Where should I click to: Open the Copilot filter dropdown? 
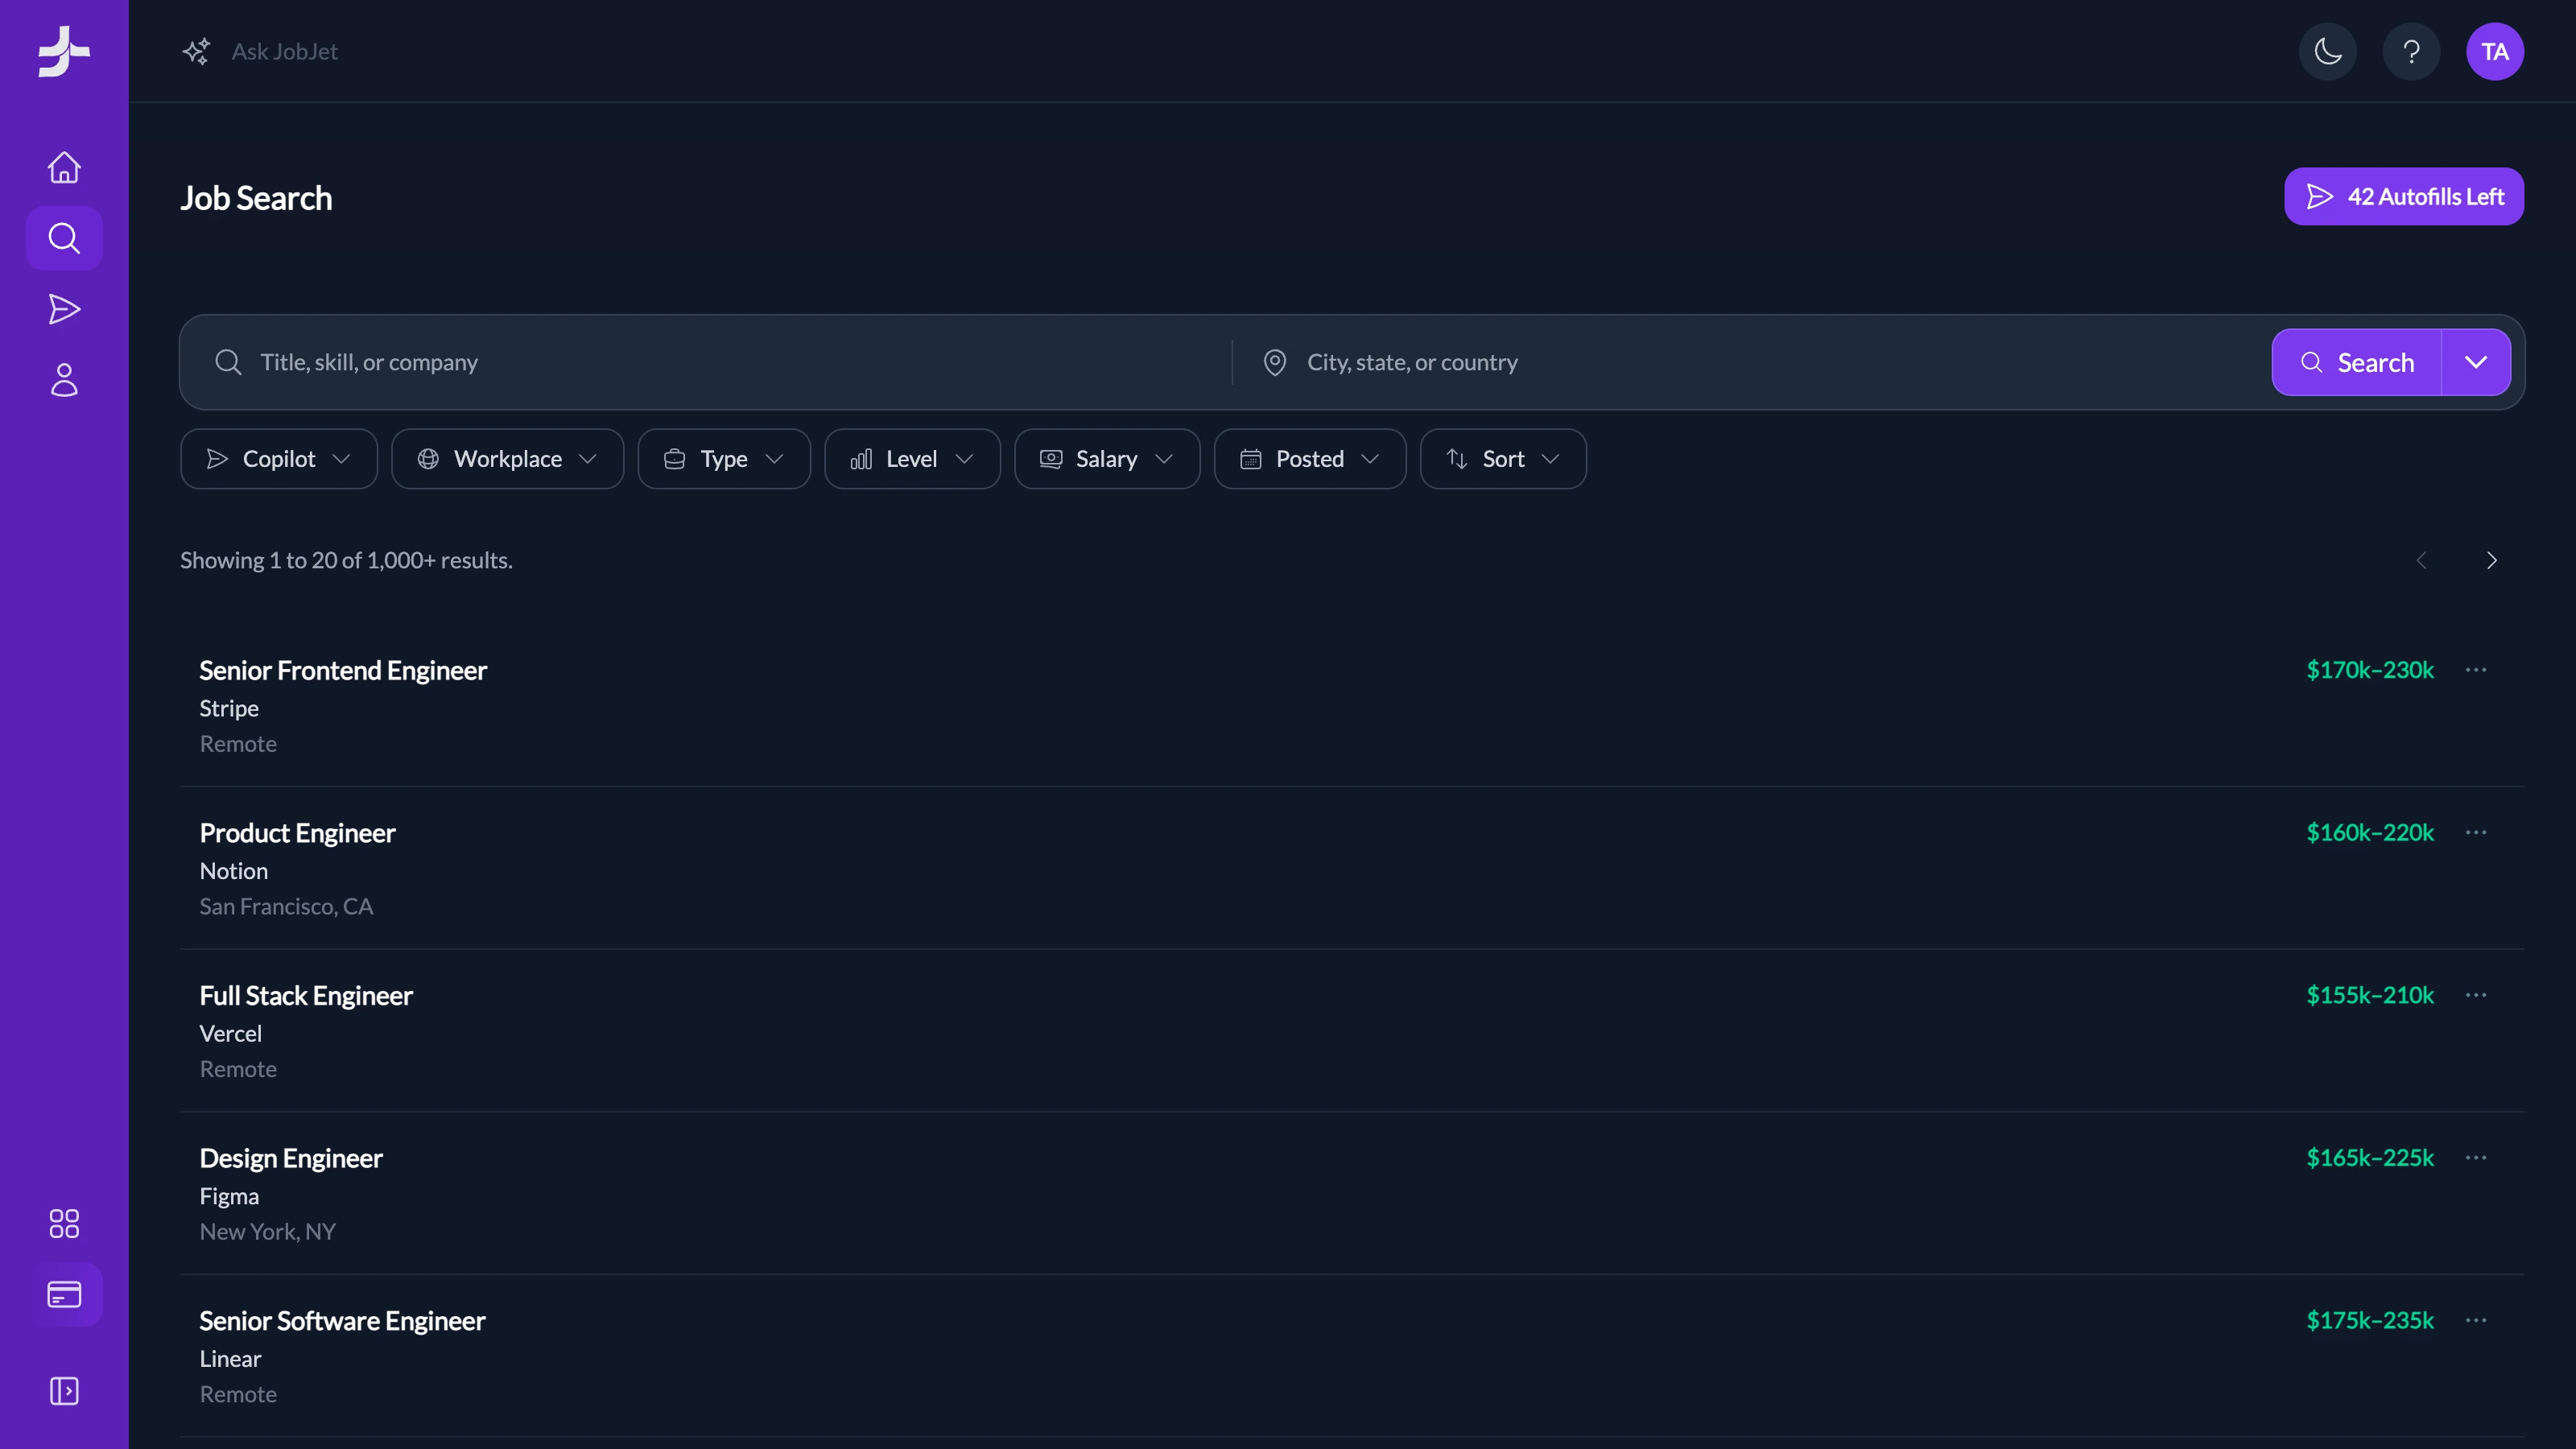(x=279, y=459)
